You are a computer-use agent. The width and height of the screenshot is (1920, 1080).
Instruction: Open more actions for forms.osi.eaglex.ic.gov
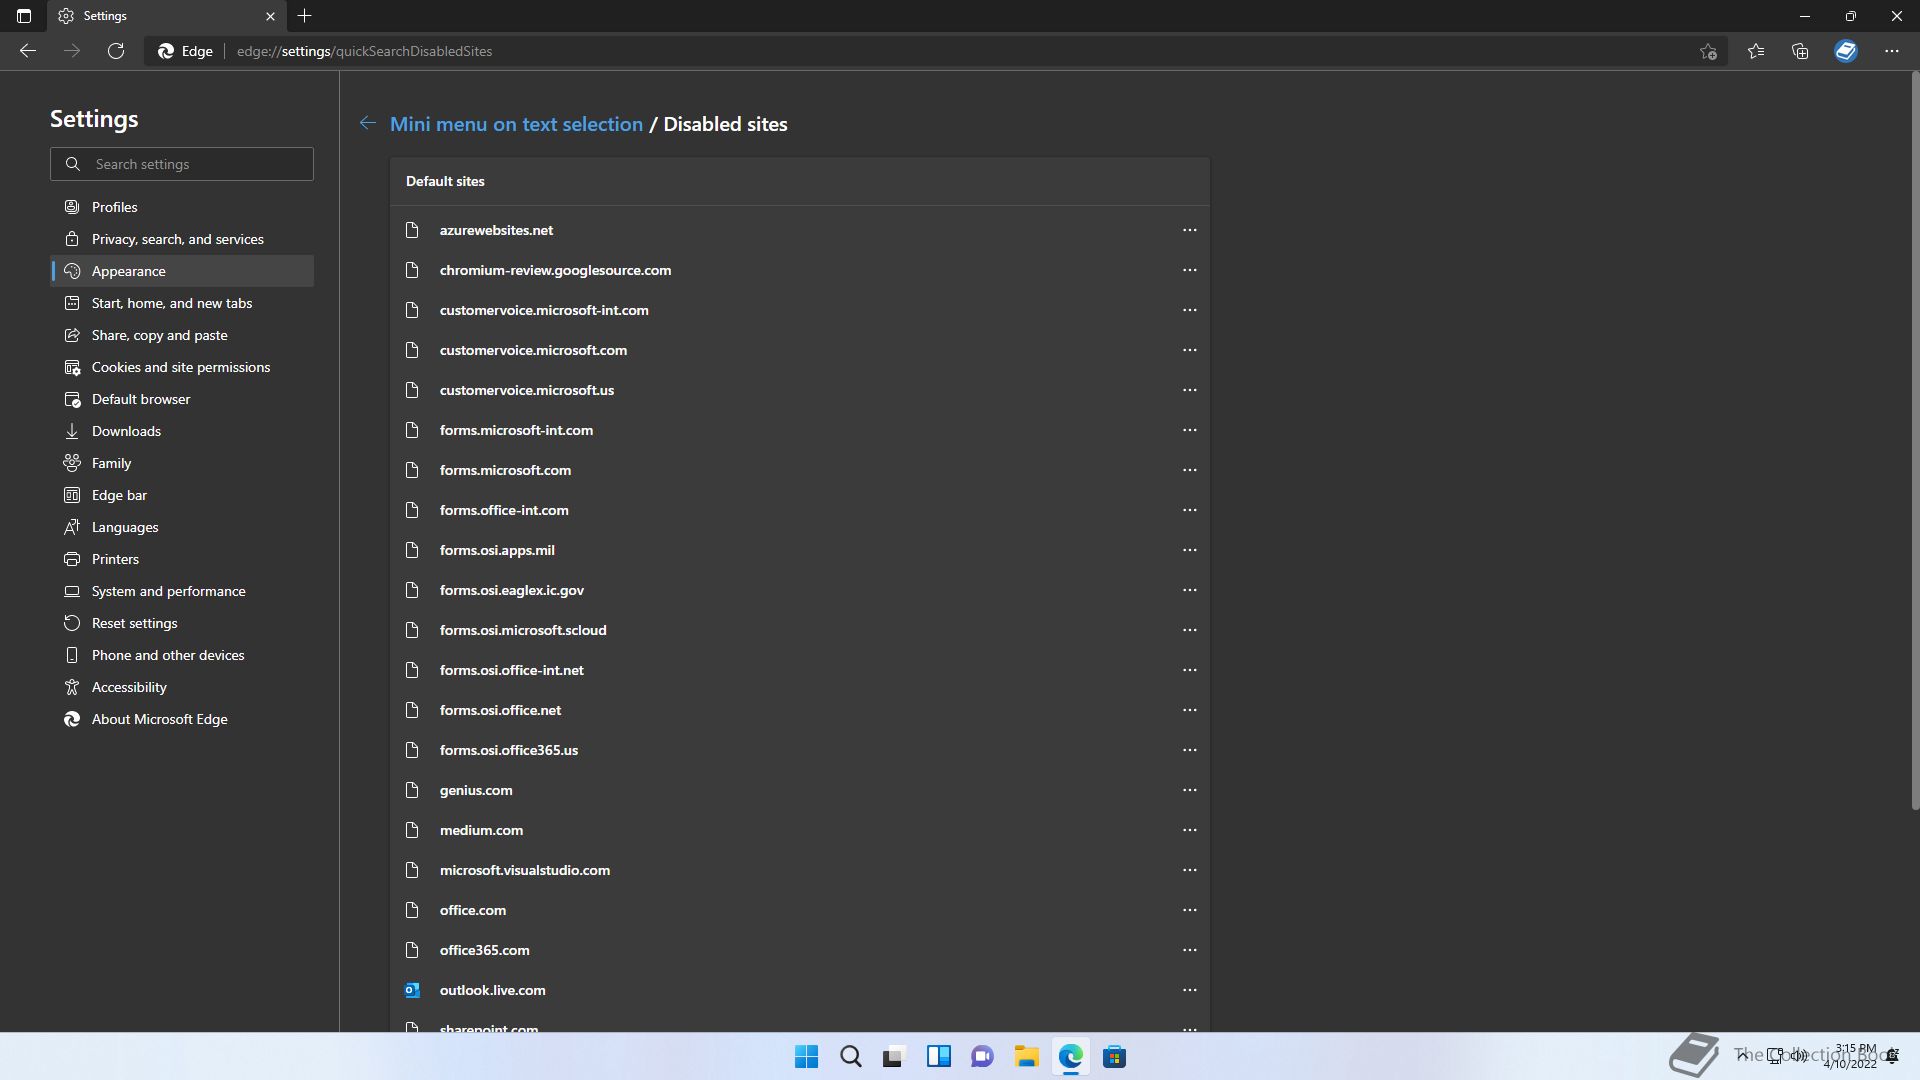click(x=1189, y=590)
